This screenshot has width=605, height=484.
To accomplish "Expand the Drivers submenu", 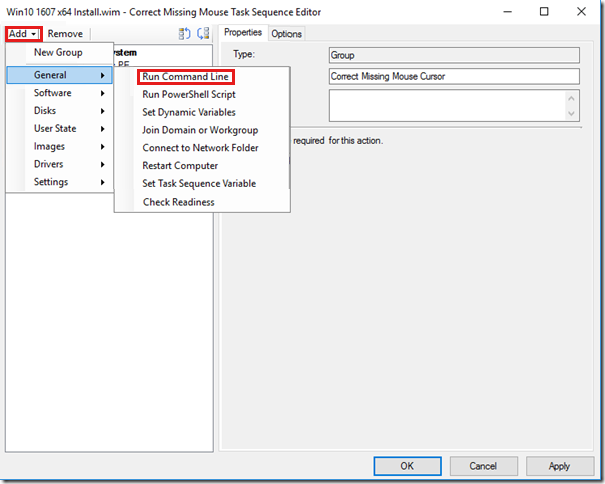I will pyautogui.click(x=60, y=164).
